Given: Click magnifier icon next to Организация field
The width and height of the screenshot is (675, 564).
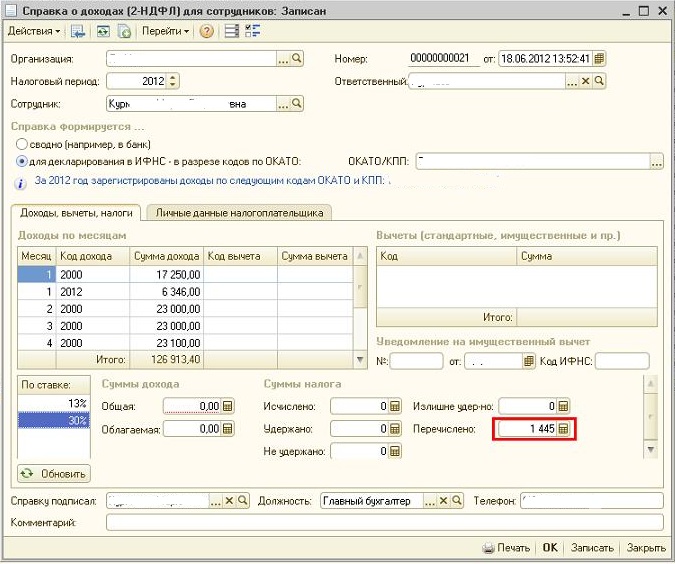Looking at the screenshot, I should point(297,59).
